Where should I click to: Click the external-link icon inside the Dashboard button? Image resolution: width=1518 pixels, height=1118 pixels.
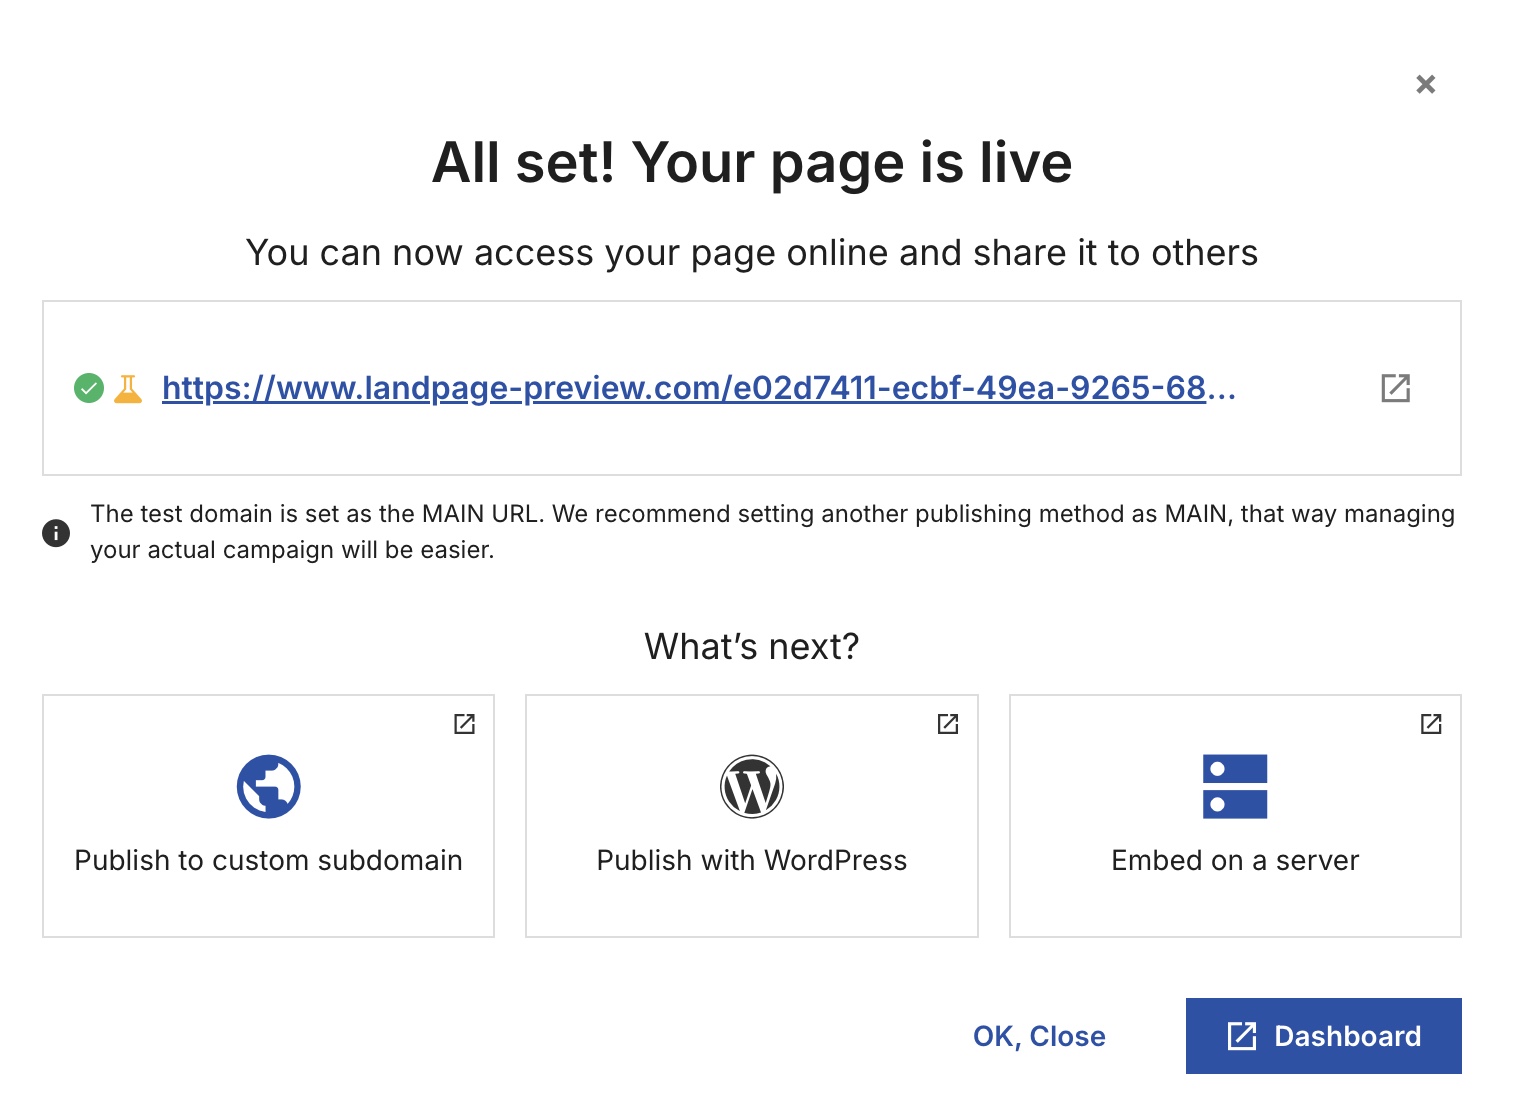click(1240, 1036)
